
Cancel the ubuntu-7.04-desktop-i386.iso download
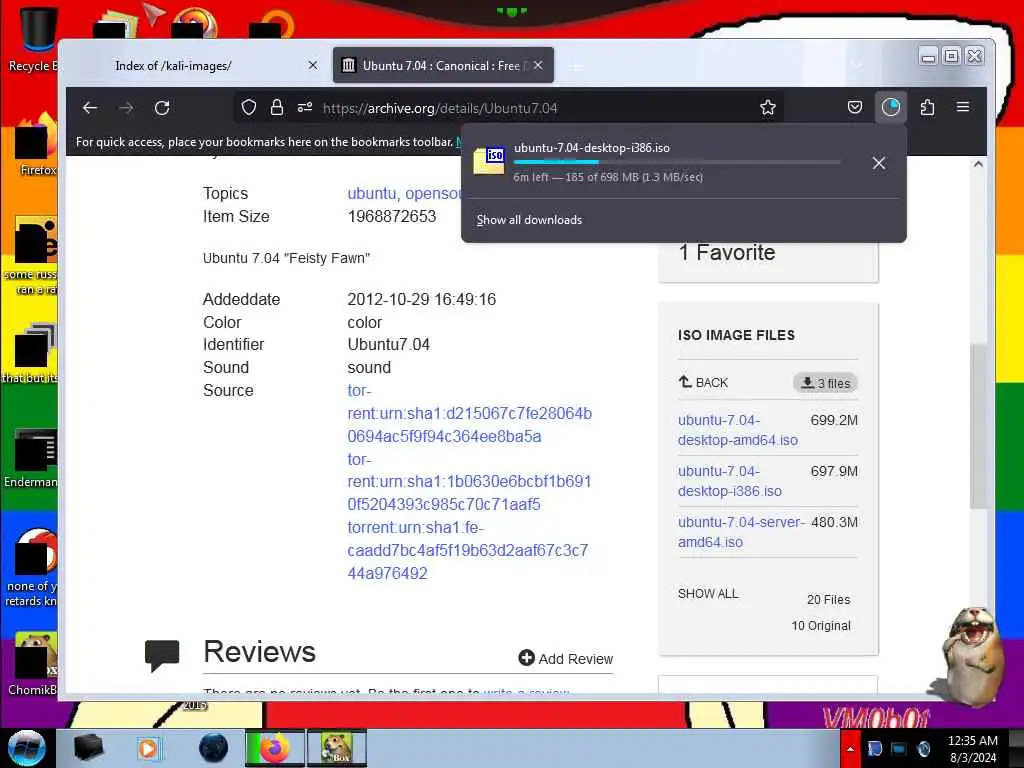coord(879,163)
